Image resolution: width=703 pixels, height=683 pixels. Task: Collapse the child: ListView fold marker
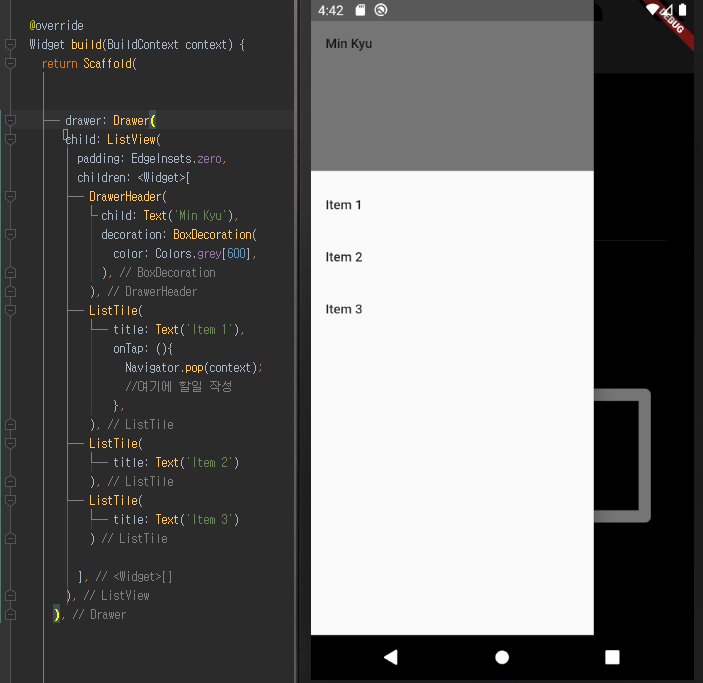(x=10, y=139)
